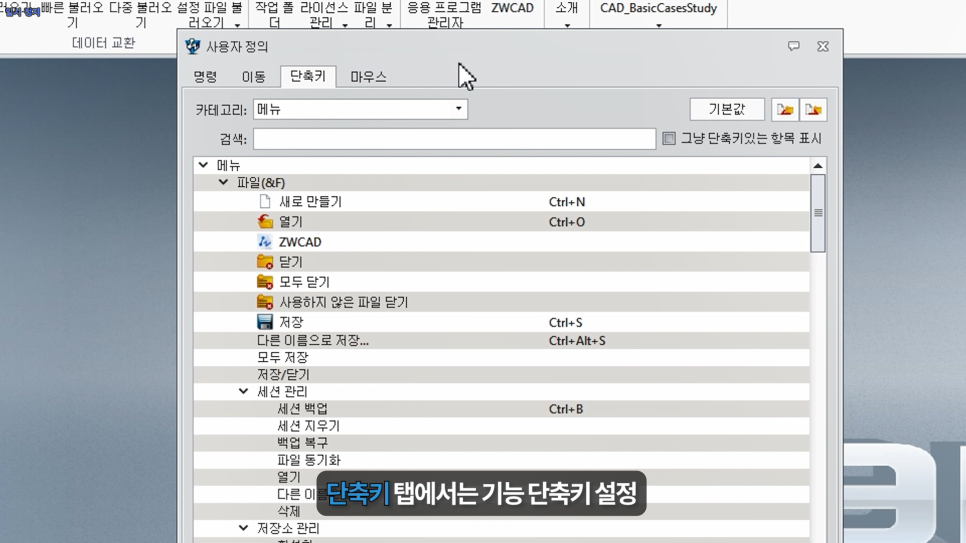Select the 모두 저장 row

pyautogui.click(x=501, y=357)
